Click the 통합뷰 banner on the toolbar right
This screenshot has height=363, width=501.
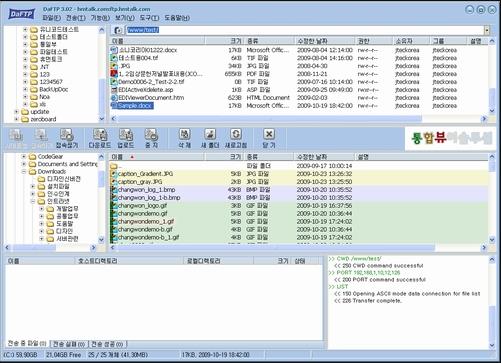(451, 138)
